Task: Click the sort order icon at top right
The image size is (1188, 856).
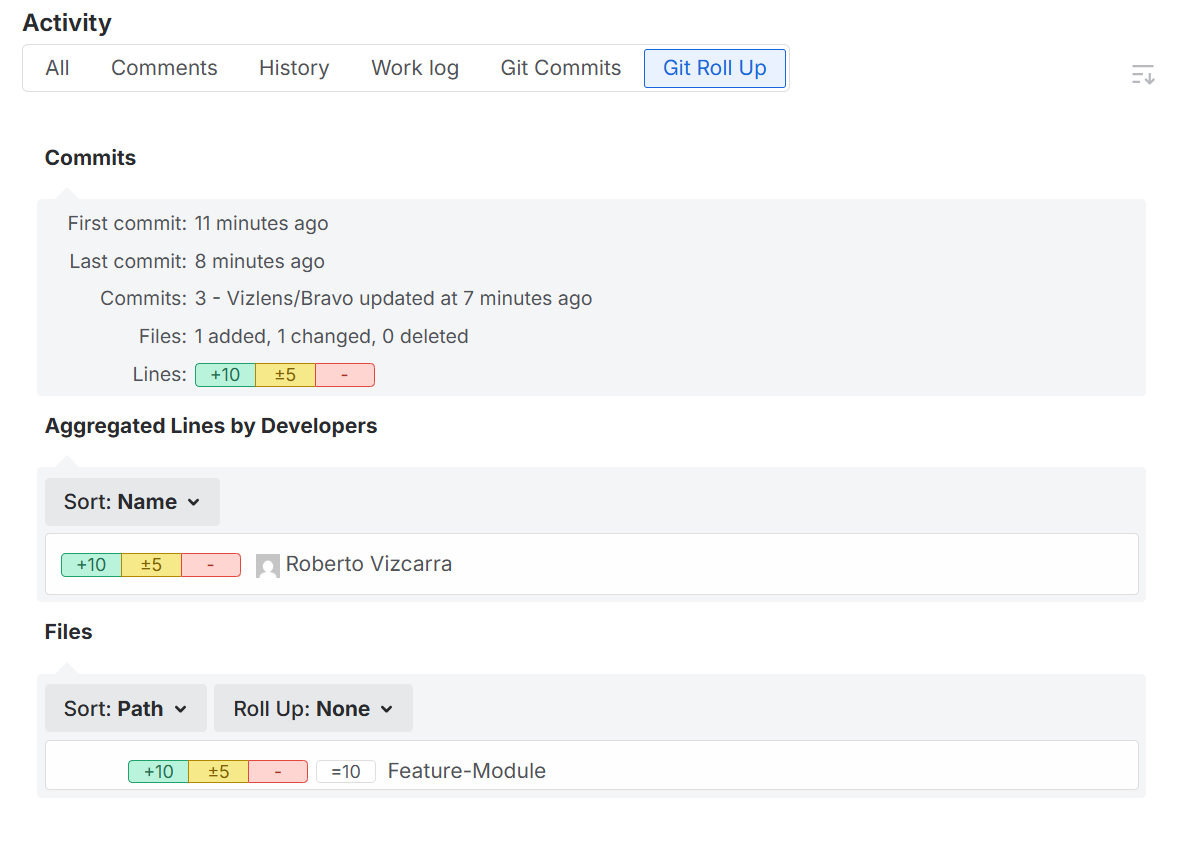Action: (x=1143, y=74)
